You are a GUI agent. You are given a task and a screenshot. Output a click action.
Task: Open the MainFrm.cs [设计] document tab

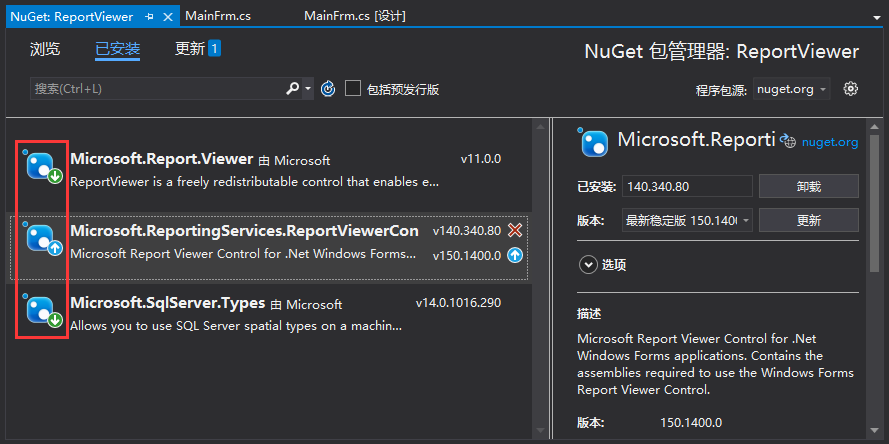tap(354, 16)
